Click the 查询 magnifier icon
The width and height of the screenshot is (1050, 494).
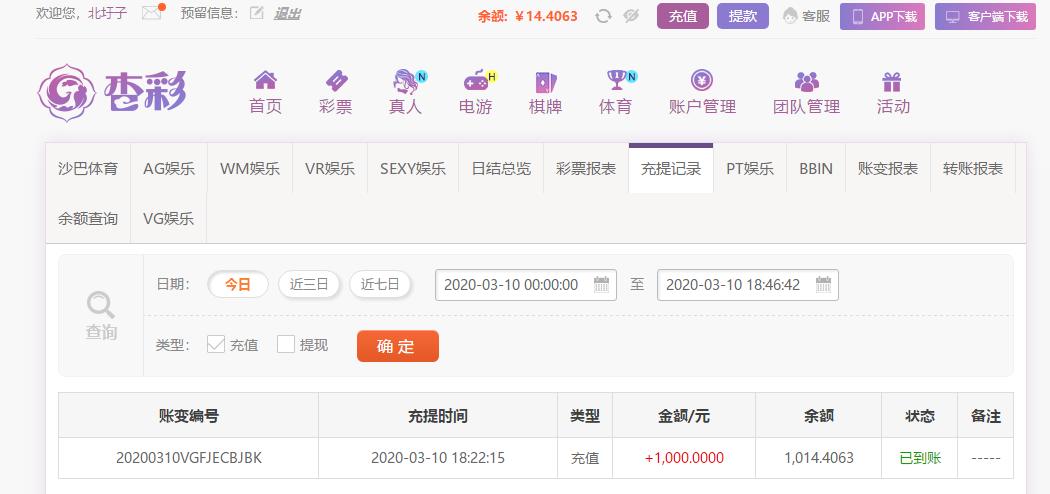click(101, 305)
